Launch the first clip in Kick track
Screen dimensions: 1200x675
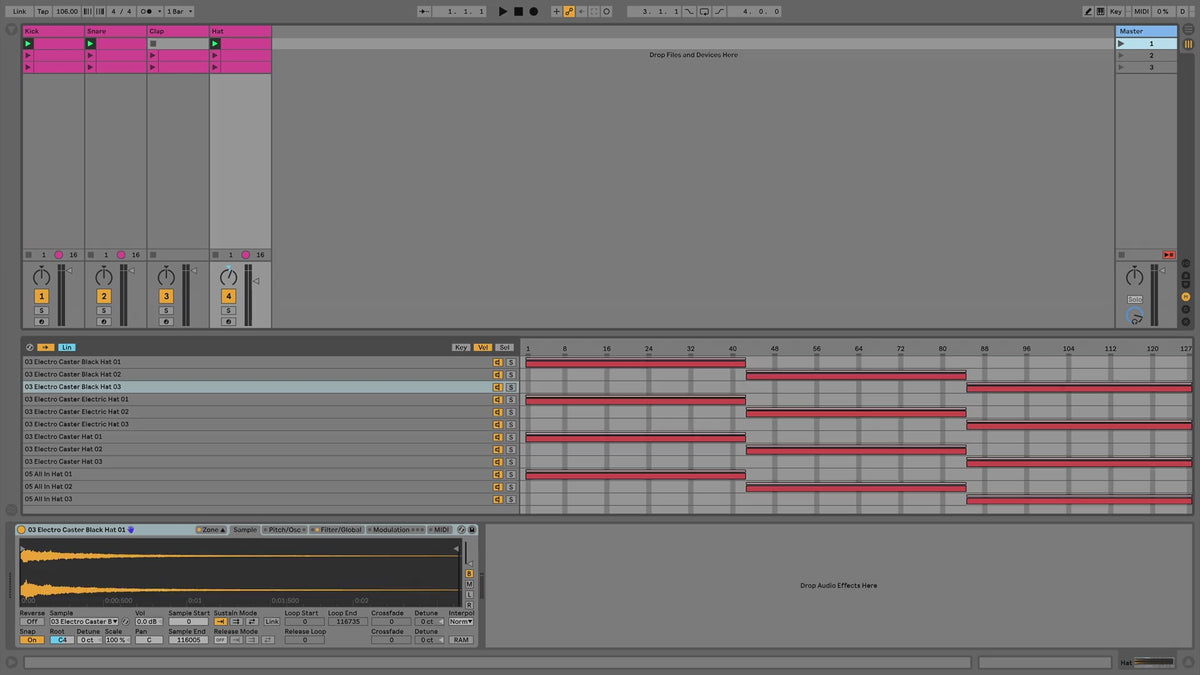pyautogui.click(x=29, y=44)
